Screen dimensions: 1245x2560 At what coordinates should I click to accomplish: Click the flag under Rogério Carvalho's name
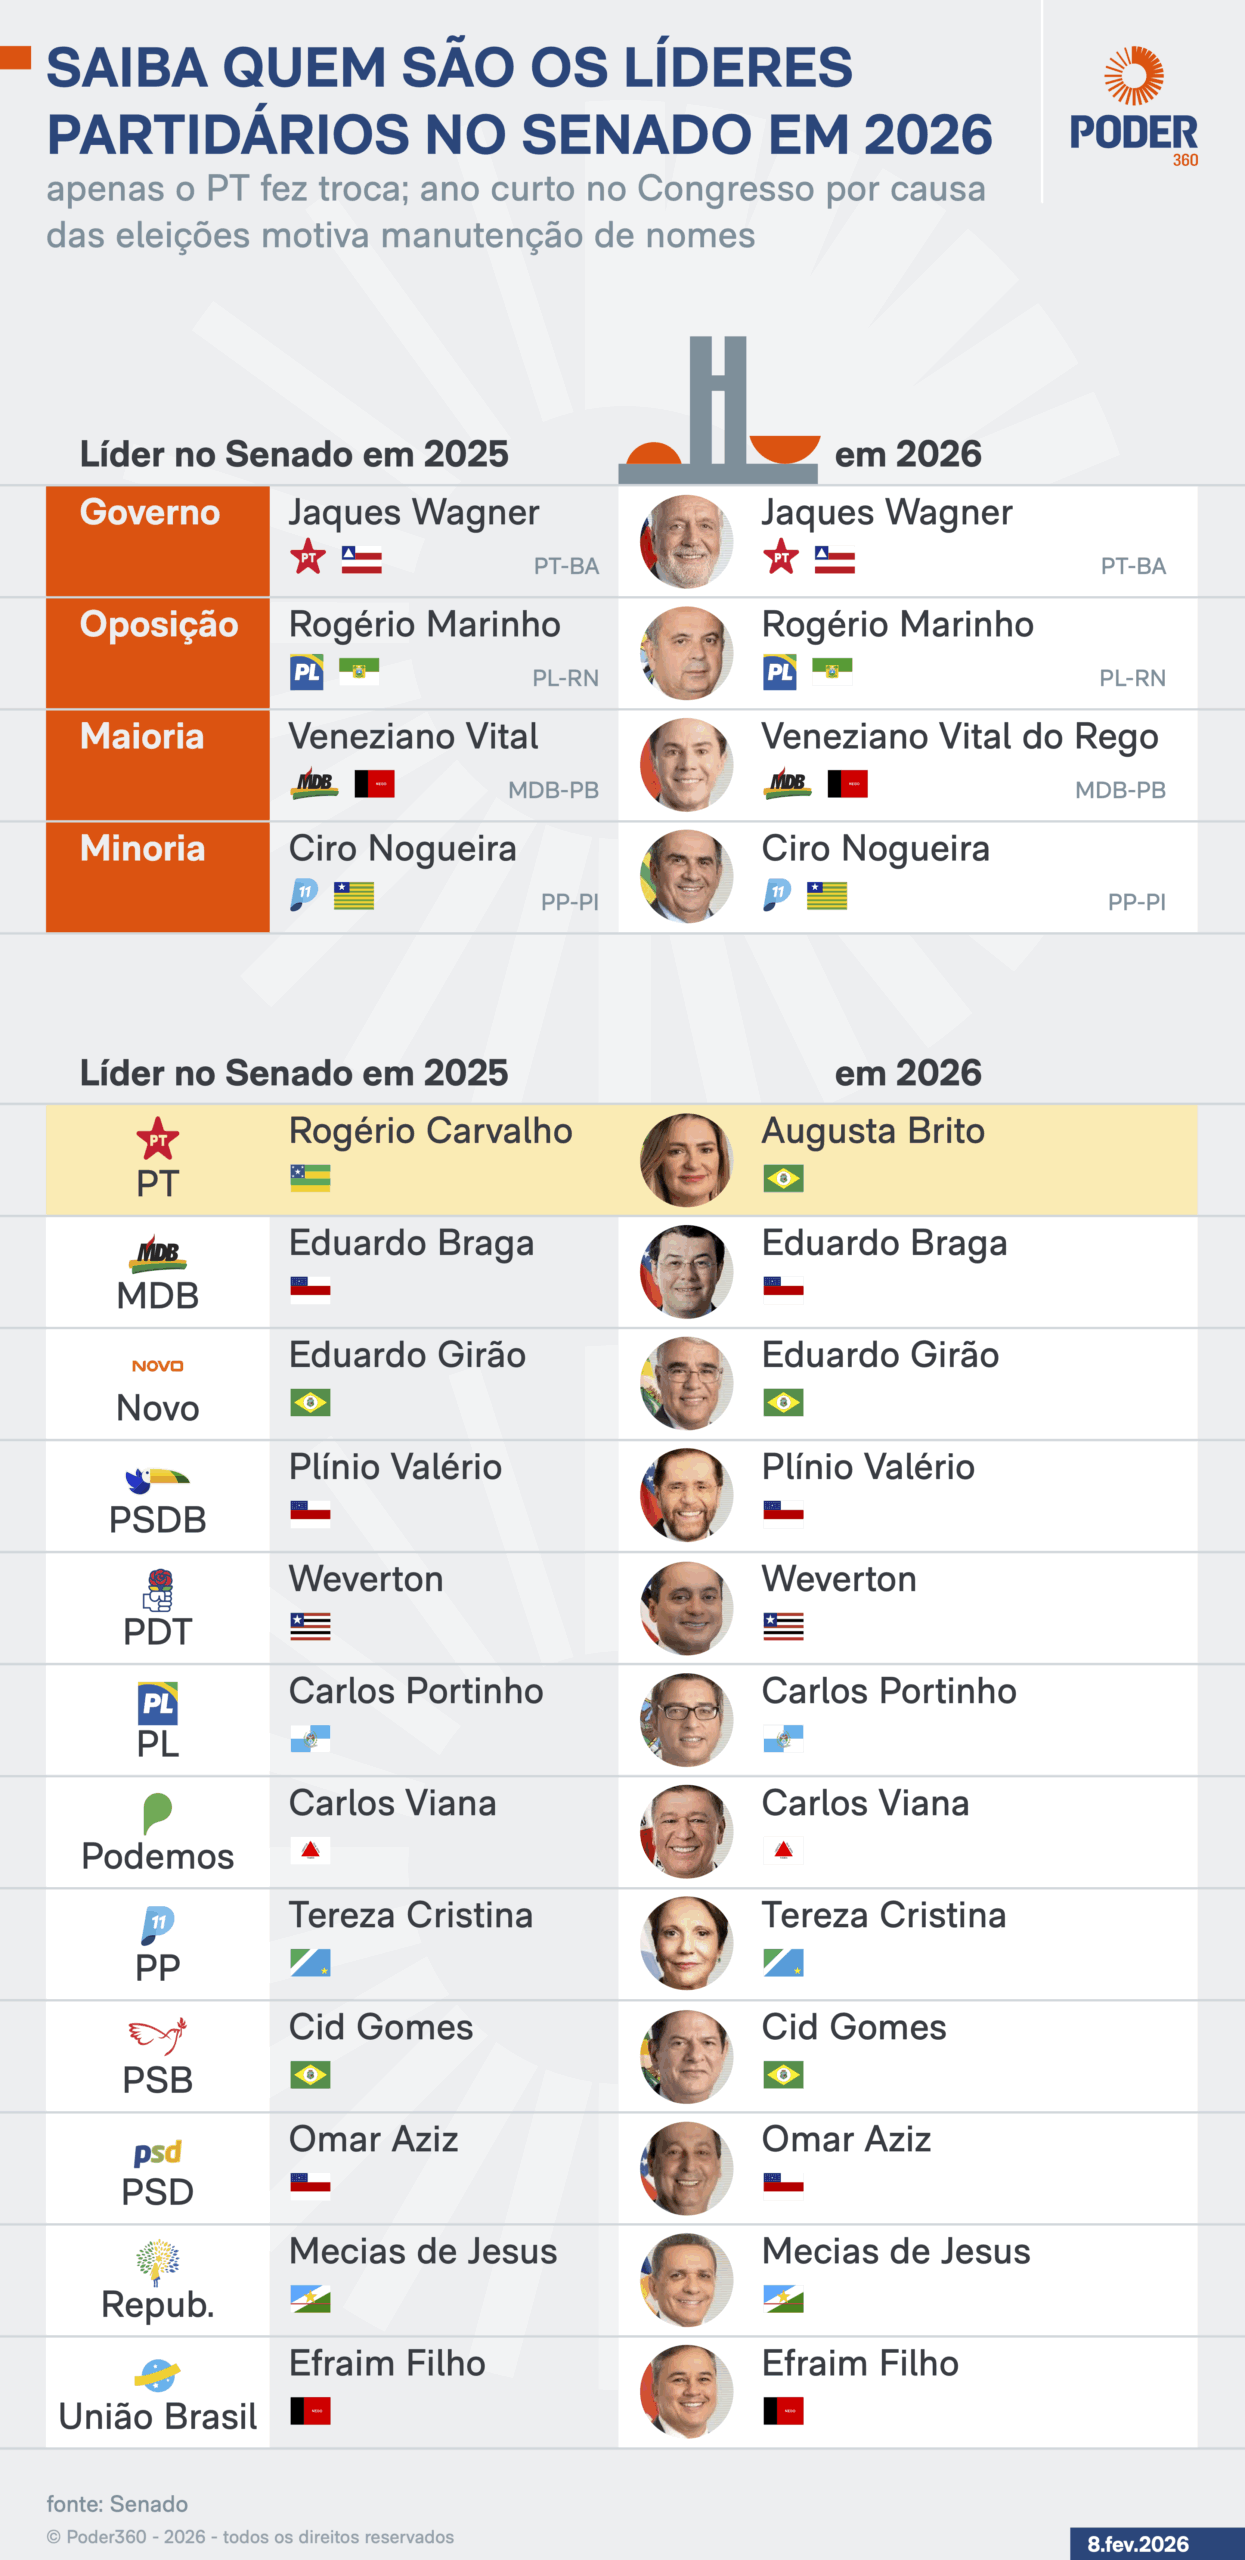310,1178
